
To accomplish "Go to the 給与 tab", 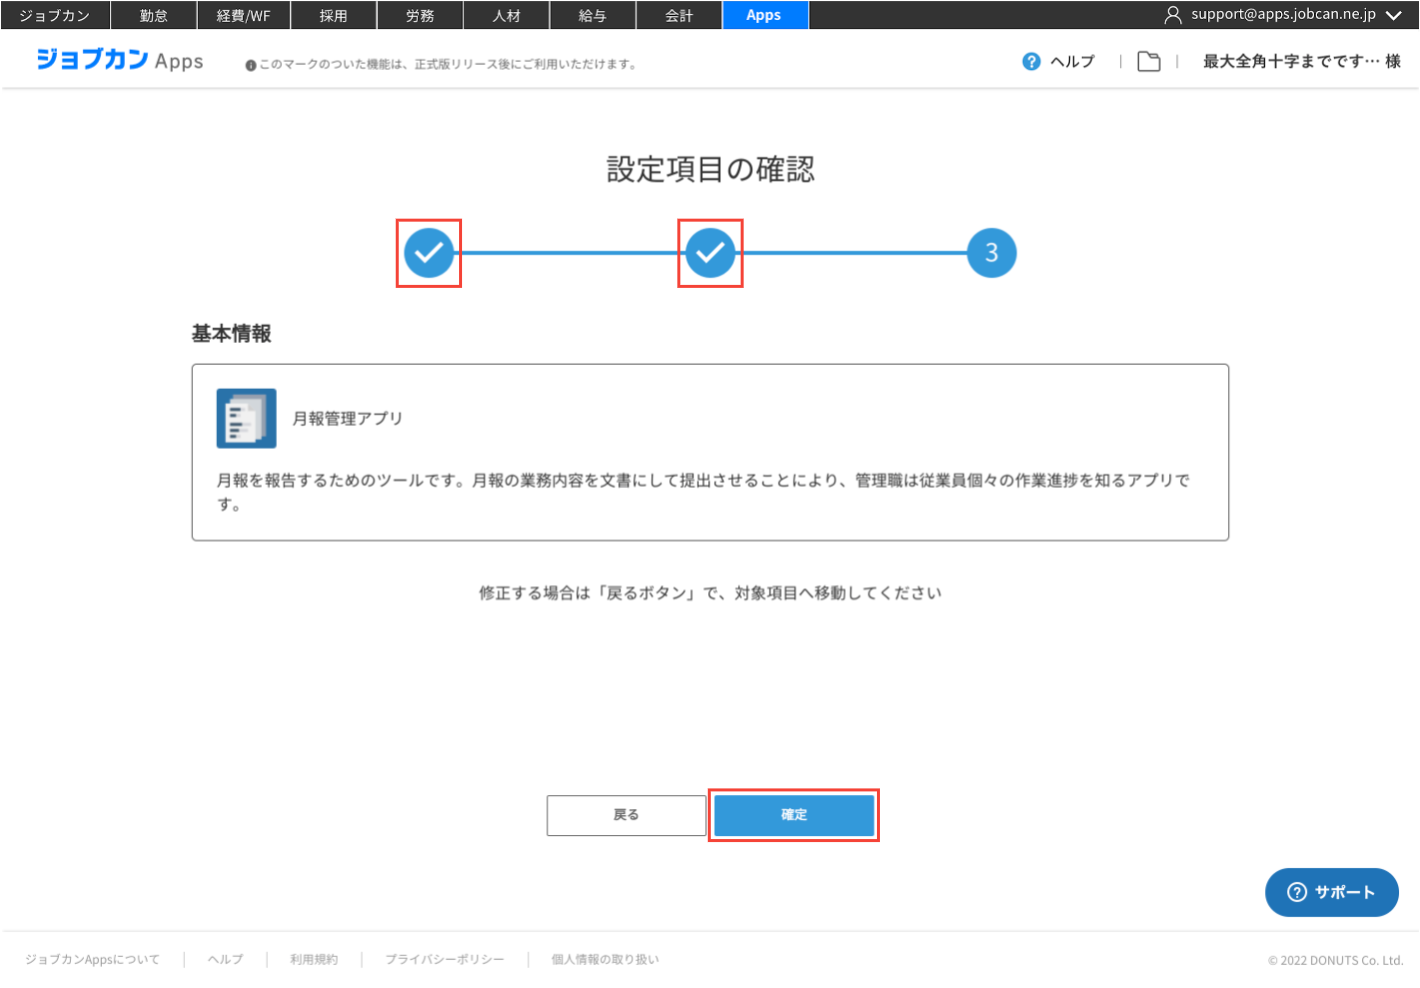I will [593, 15].
